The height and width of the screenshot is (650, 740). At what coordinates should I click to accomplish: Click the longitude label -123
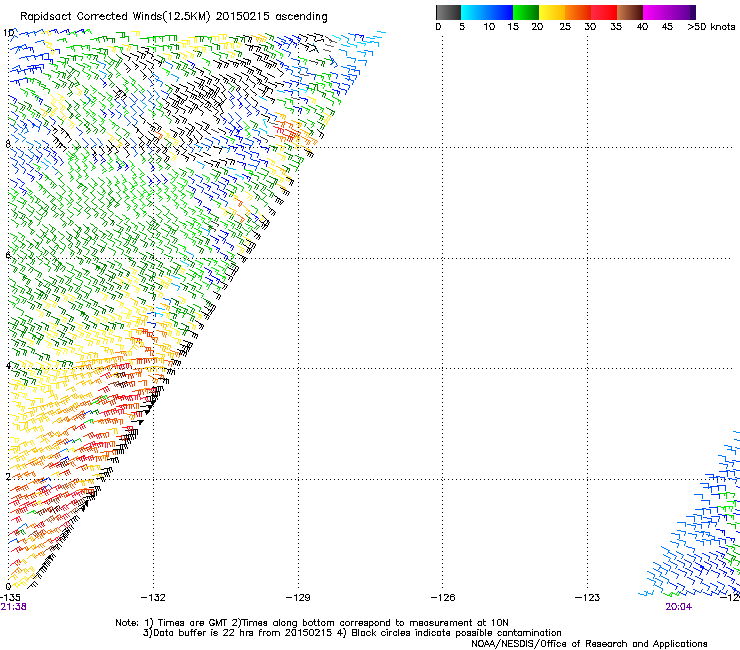click(588, 598)
